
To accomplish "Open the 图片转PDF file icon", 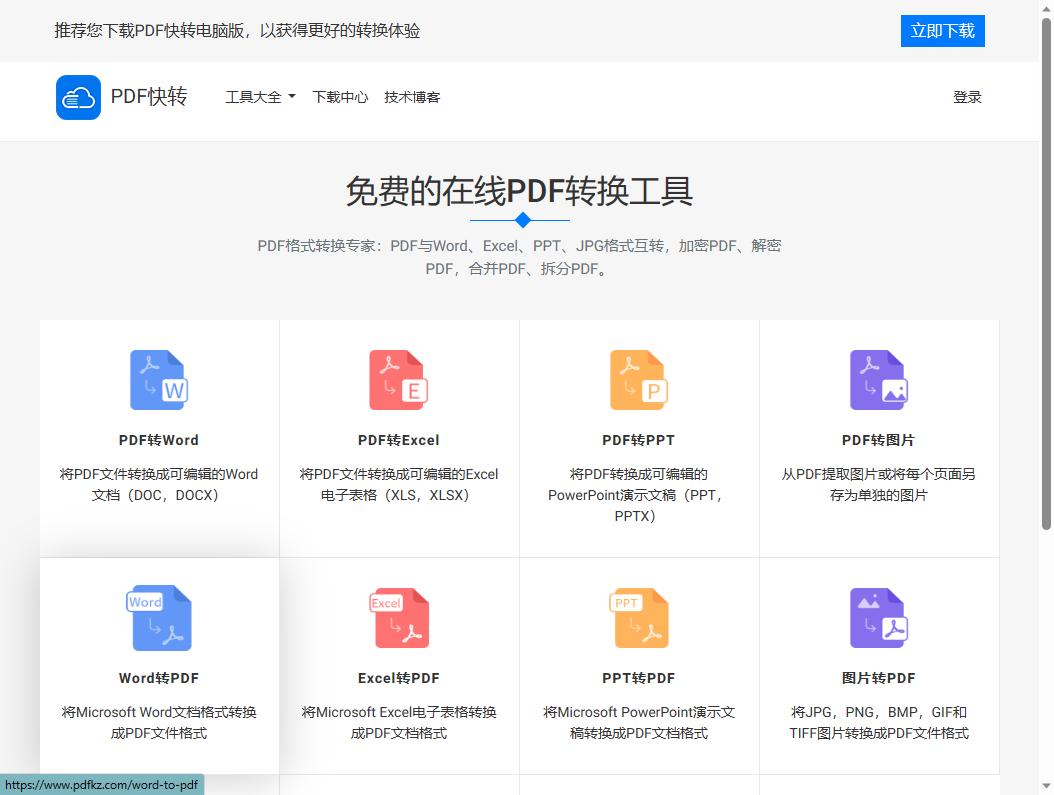I will (x=879, y=618).
